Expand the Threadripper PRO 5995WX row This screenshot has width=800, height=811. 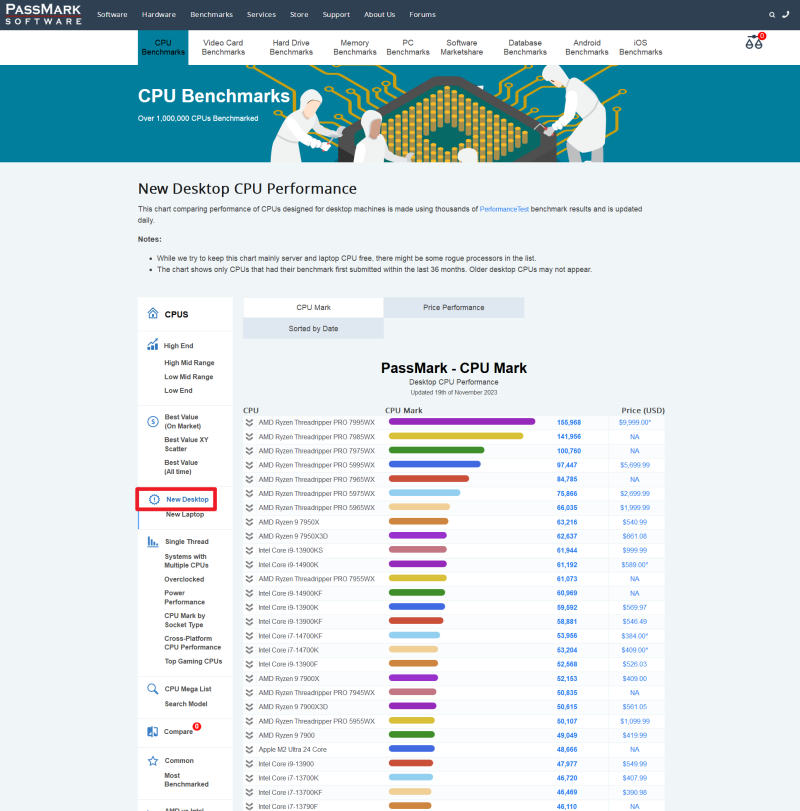(249, 465)
